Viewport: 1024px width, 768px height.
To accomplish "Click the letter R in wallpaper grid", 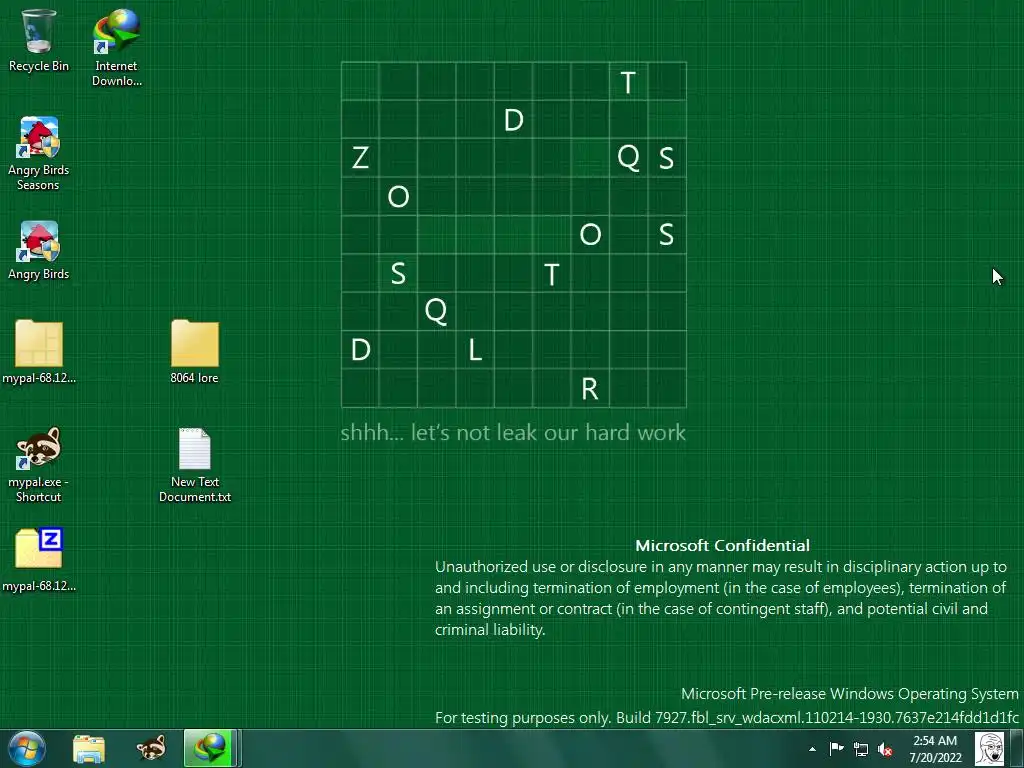I will (589, 389).
